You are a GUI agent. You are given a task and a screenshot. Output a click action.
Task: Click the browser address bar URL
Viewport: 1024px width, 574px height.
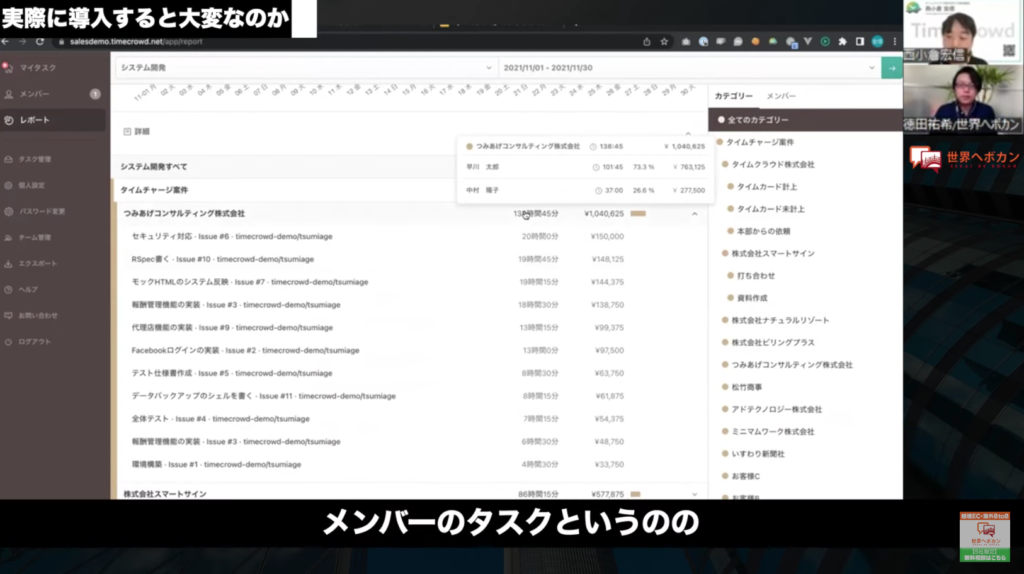pyautogui.click(x=136, y=42)
